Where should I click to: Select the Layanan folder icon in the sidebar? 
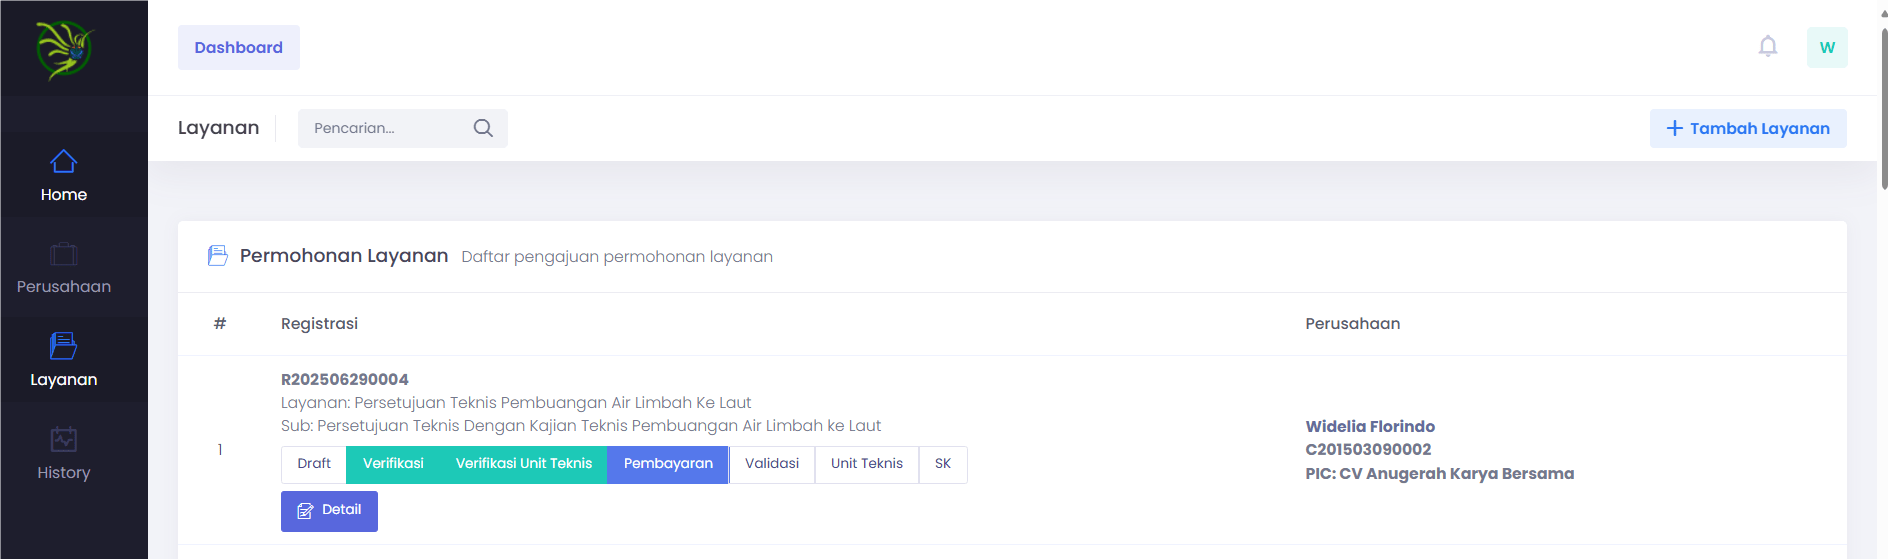coord(64,346)
